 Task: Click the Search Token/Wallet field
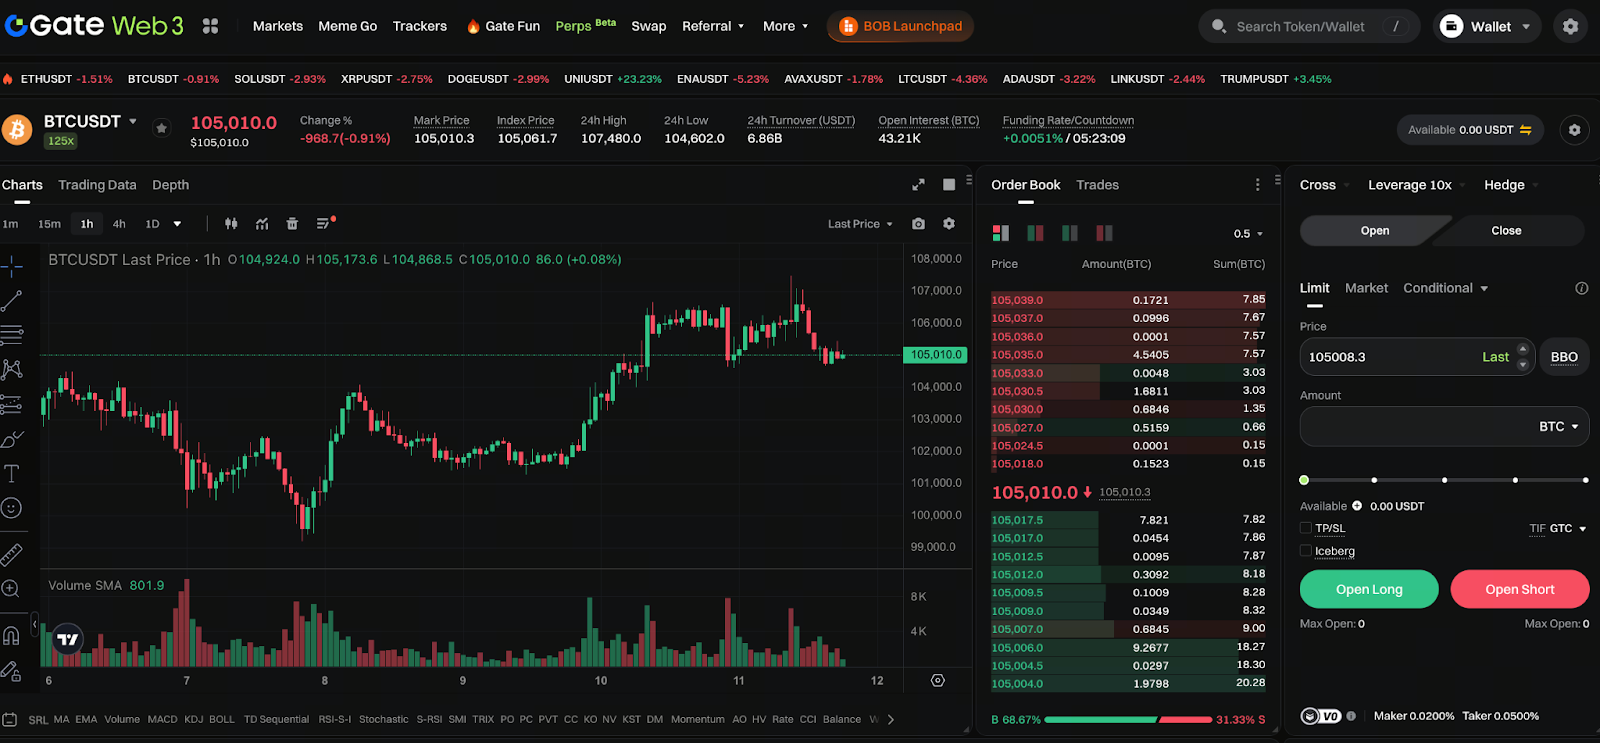1309,27
